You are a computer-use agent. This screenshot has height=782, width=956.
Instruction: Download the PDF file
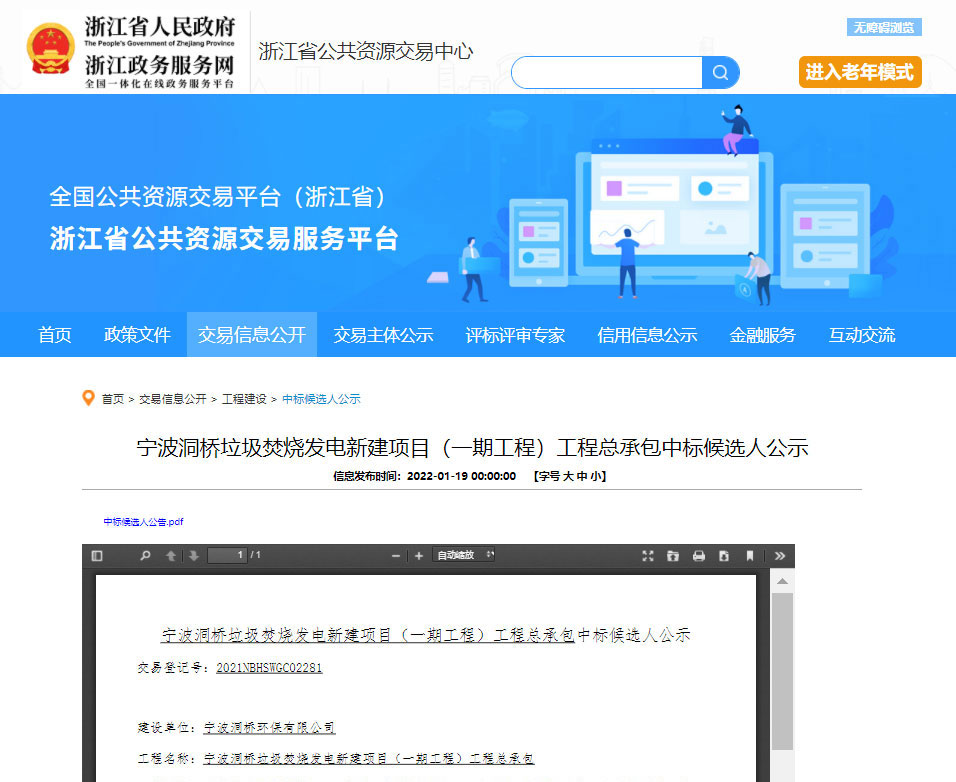pyautogui.click(x=723, y=556)
